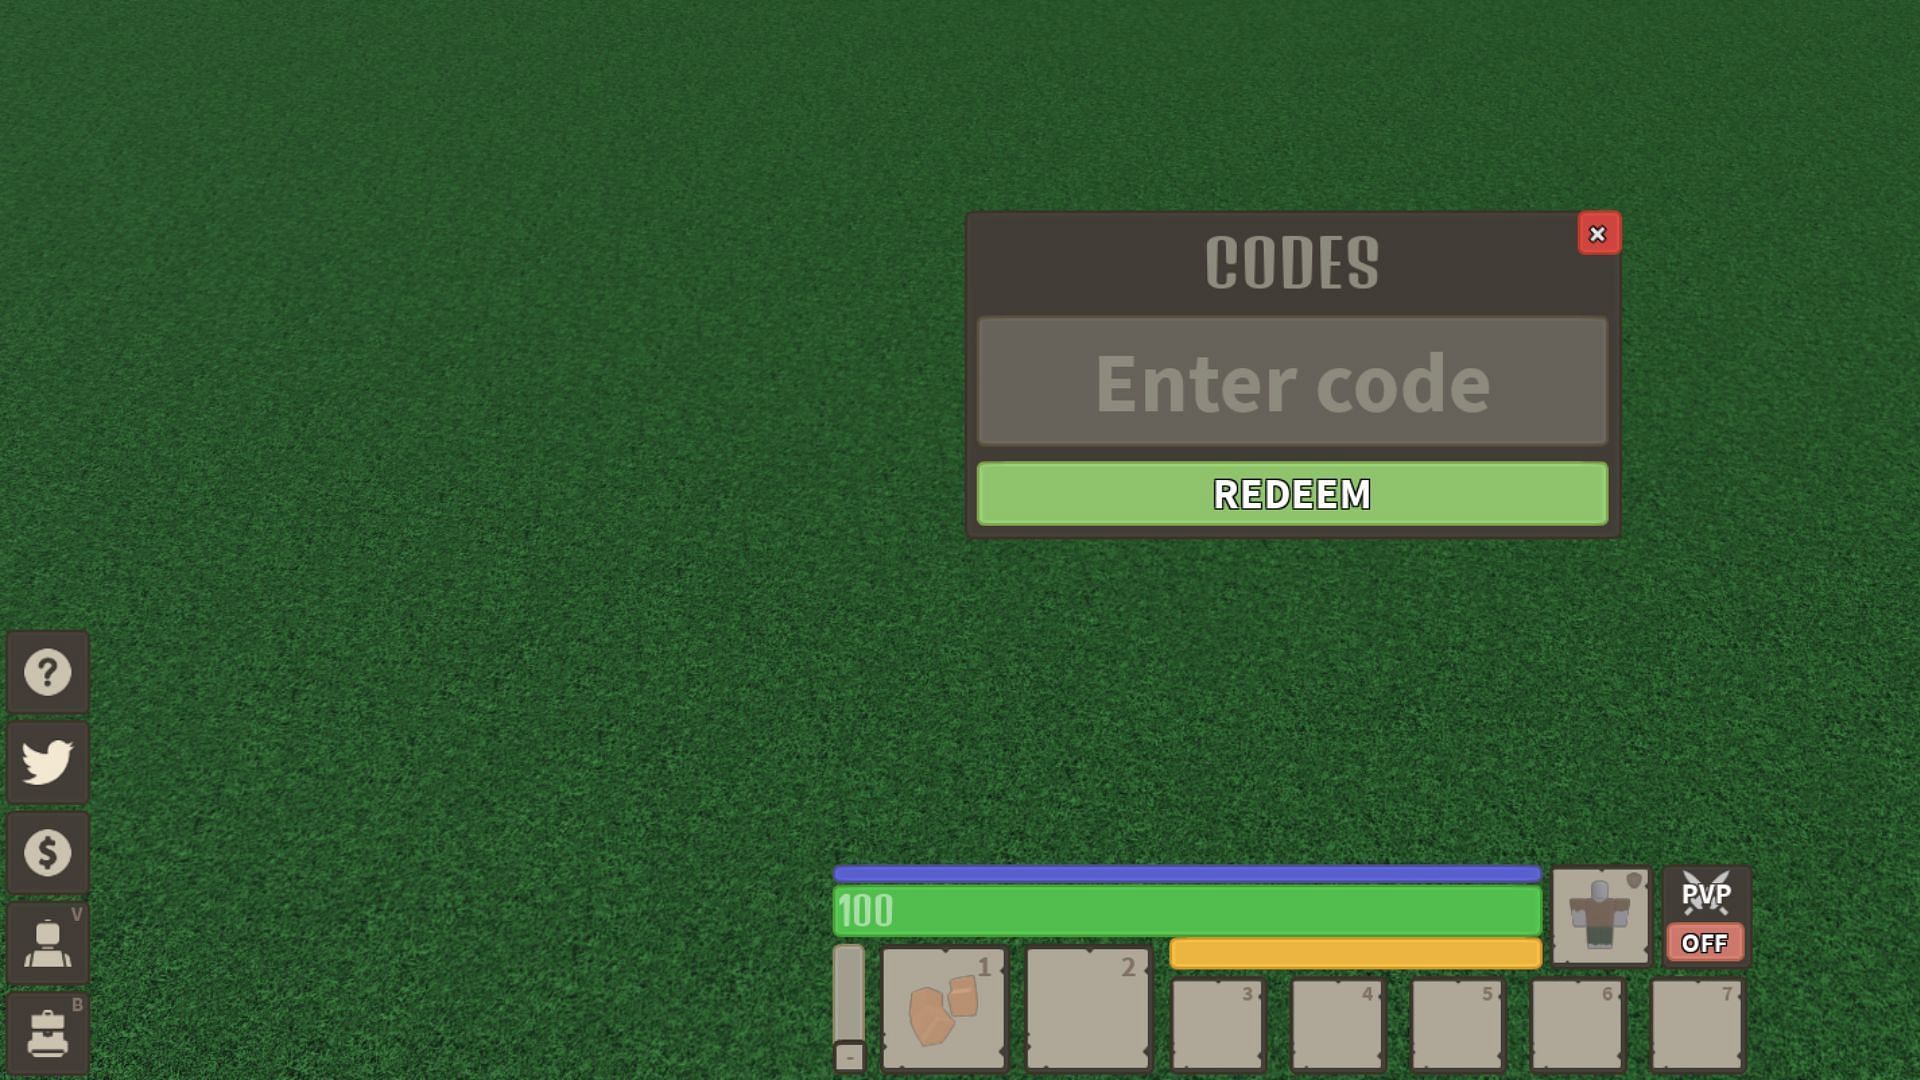Click the Twitter social icon
Image resolution: width=1920 pixels, height=1080 pixels.
tap(47, 762)
